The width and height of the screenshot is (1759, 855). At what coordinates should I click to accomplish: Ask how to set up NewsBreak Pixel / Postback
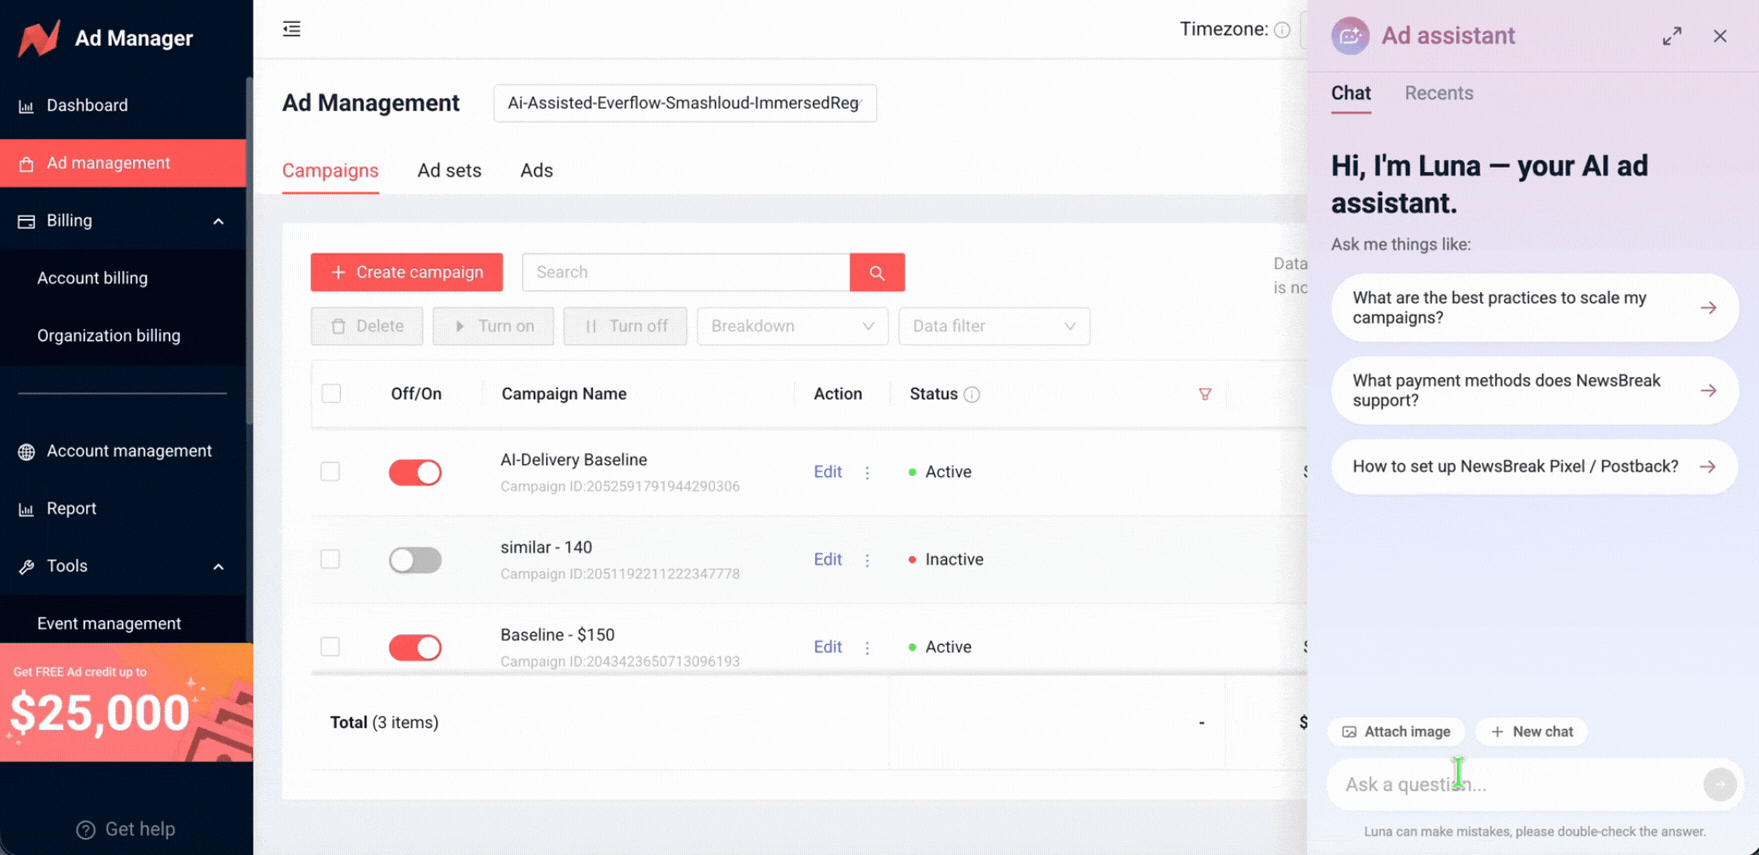pos(1534,467)
